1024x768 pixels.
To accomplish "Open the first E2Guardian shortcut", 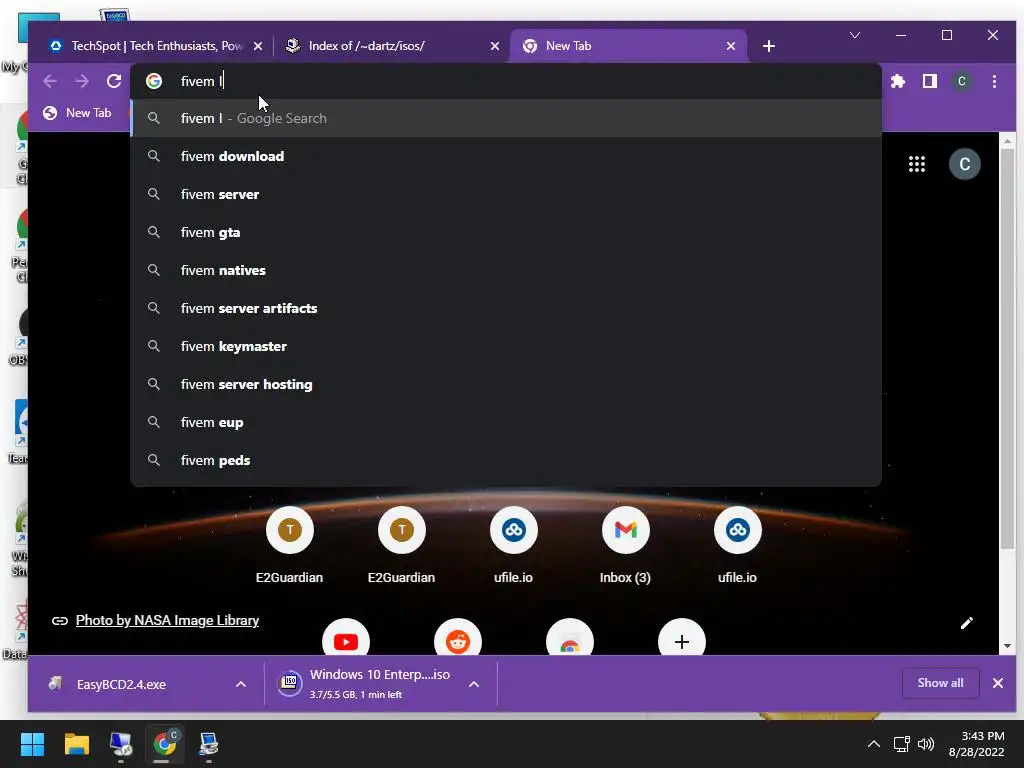I will coord(289,546).
